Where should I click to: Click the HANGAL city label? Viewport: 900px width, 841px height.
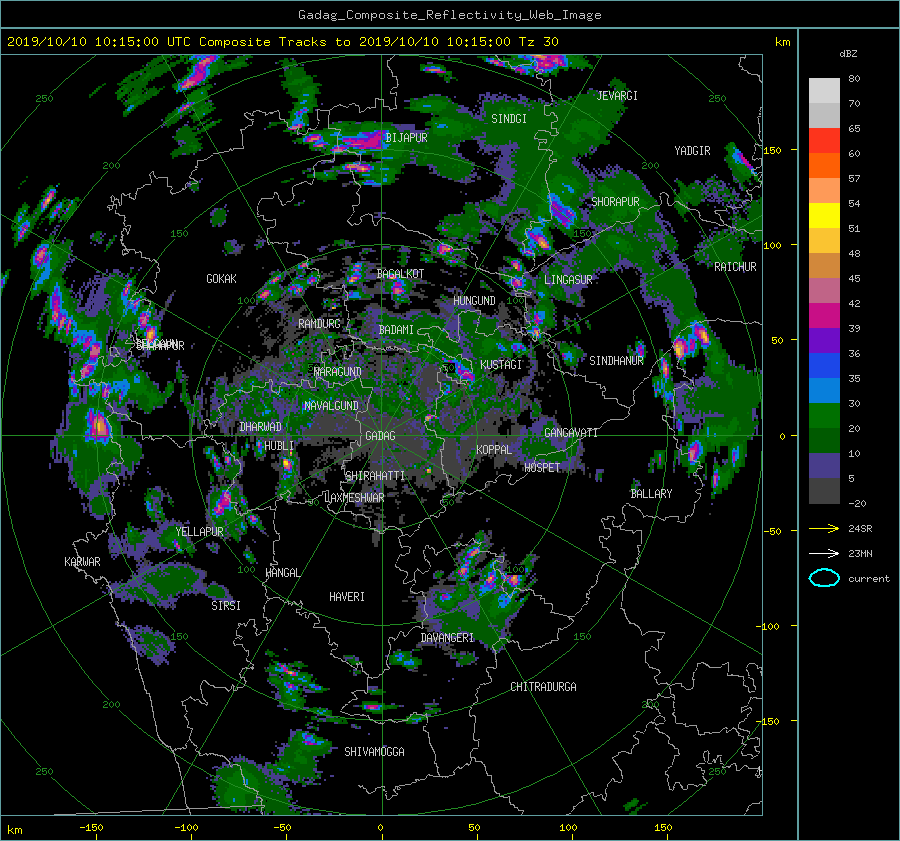283,573
